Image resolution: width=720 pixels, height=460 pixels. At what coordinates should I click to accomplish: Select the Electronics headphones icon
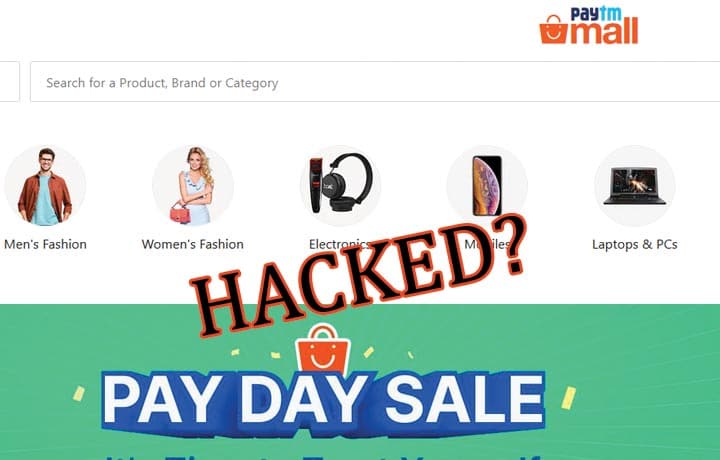[x=340, y=186]
